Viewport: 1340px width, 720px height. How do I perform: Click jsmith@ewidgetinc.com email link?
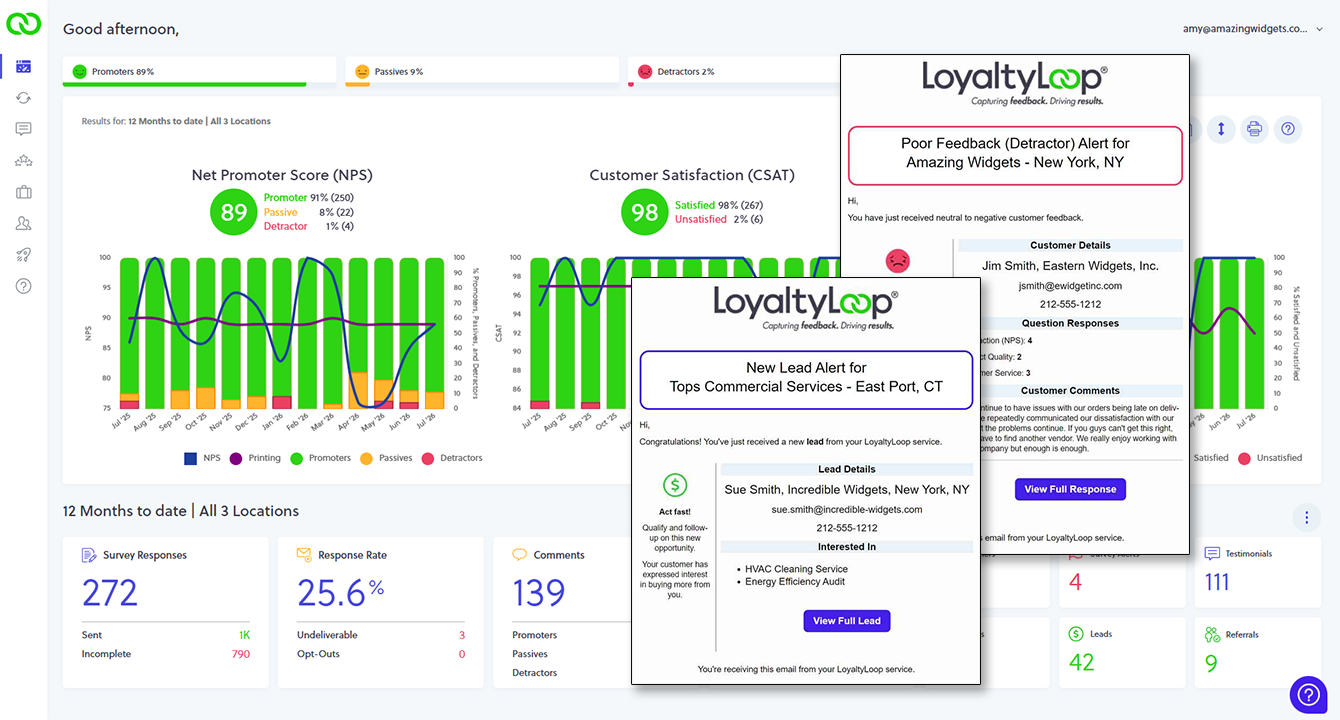(x=1070, y=285)
